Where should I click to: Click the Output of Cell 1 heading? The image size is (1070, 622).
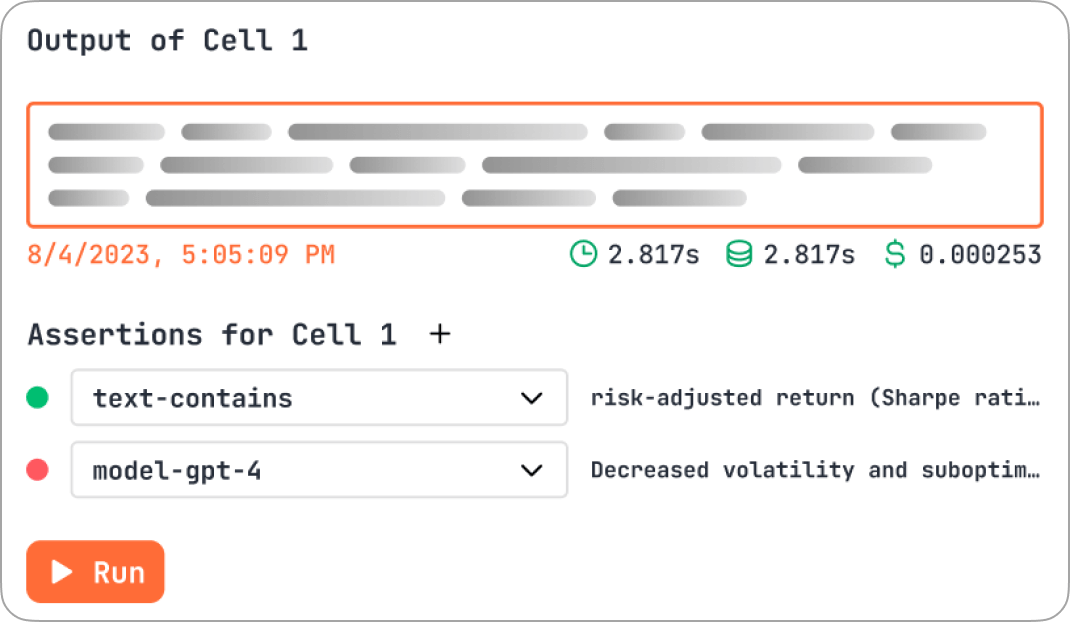coord(167,41)
